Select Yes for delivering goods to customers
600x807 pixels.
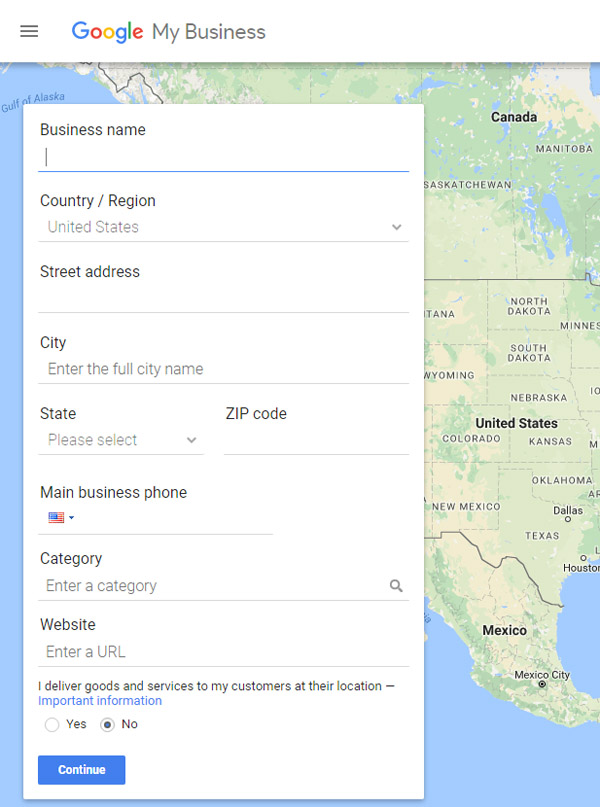(51, 725)
